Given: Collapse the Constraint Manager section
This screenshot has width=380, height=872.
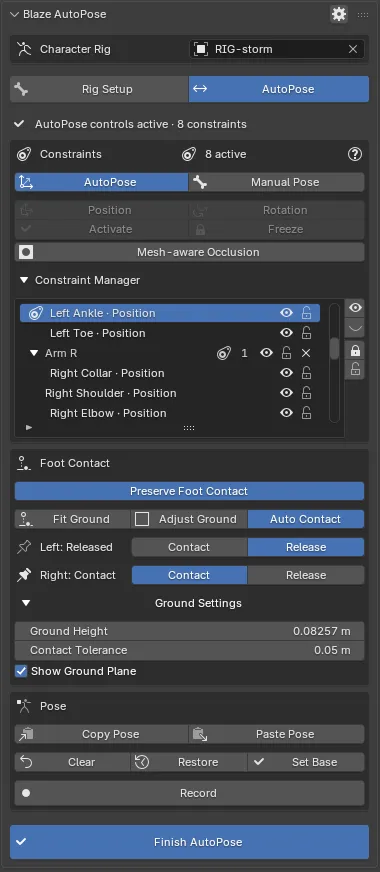Looking at the screenshot, I should pyautogui.click(x=23, y=280).
